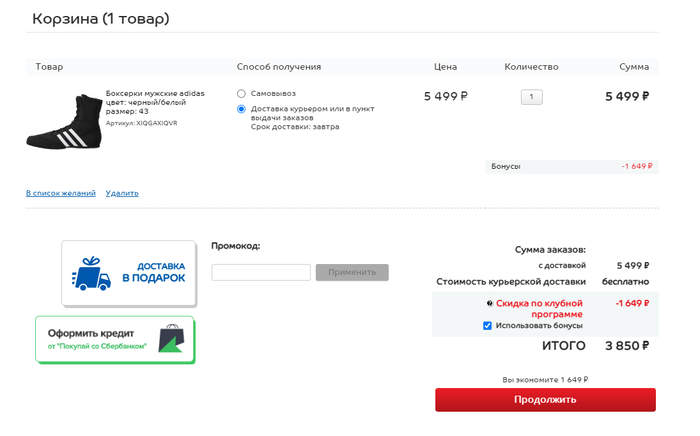Toggle the "Использовать бонусы" checkbox
The image size is (700, 436).
pos(488,326)
